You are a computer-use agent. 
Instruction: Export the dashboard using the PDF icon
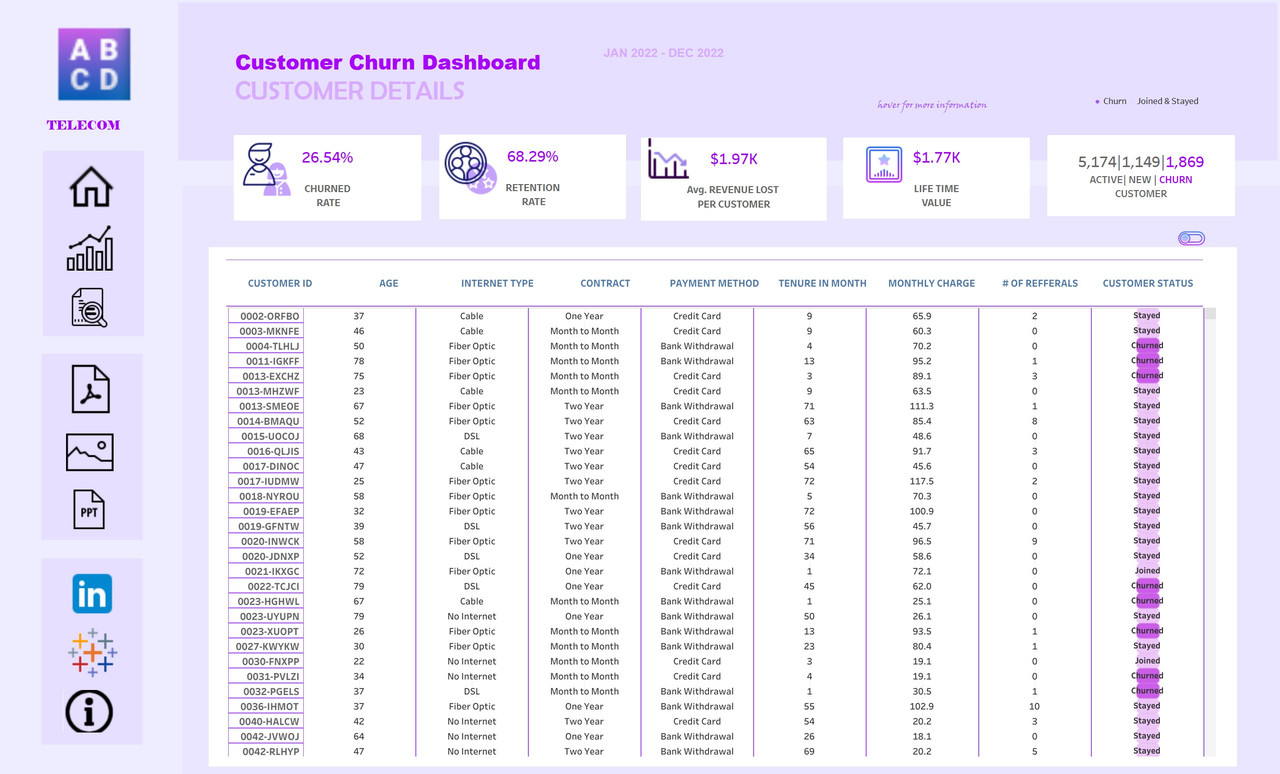pos(91,390)
